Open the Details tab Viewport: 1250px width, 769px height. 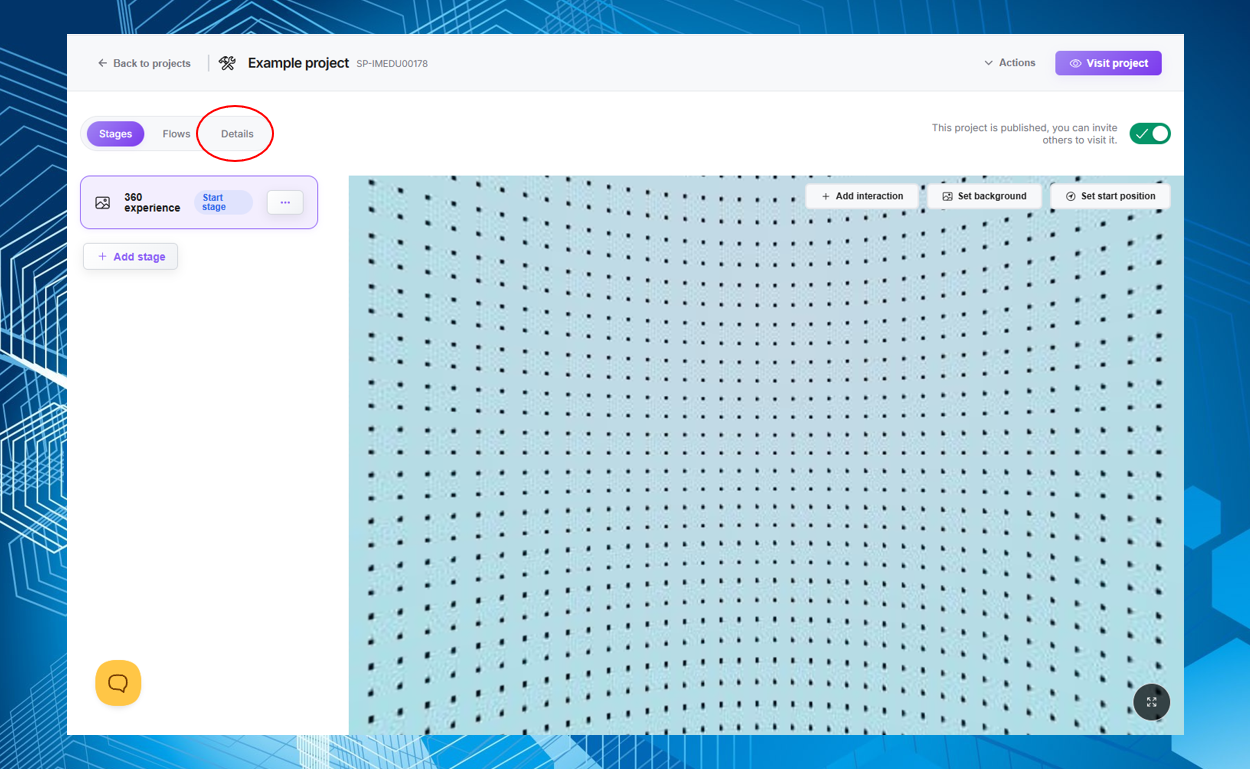(x=237, y=134)
